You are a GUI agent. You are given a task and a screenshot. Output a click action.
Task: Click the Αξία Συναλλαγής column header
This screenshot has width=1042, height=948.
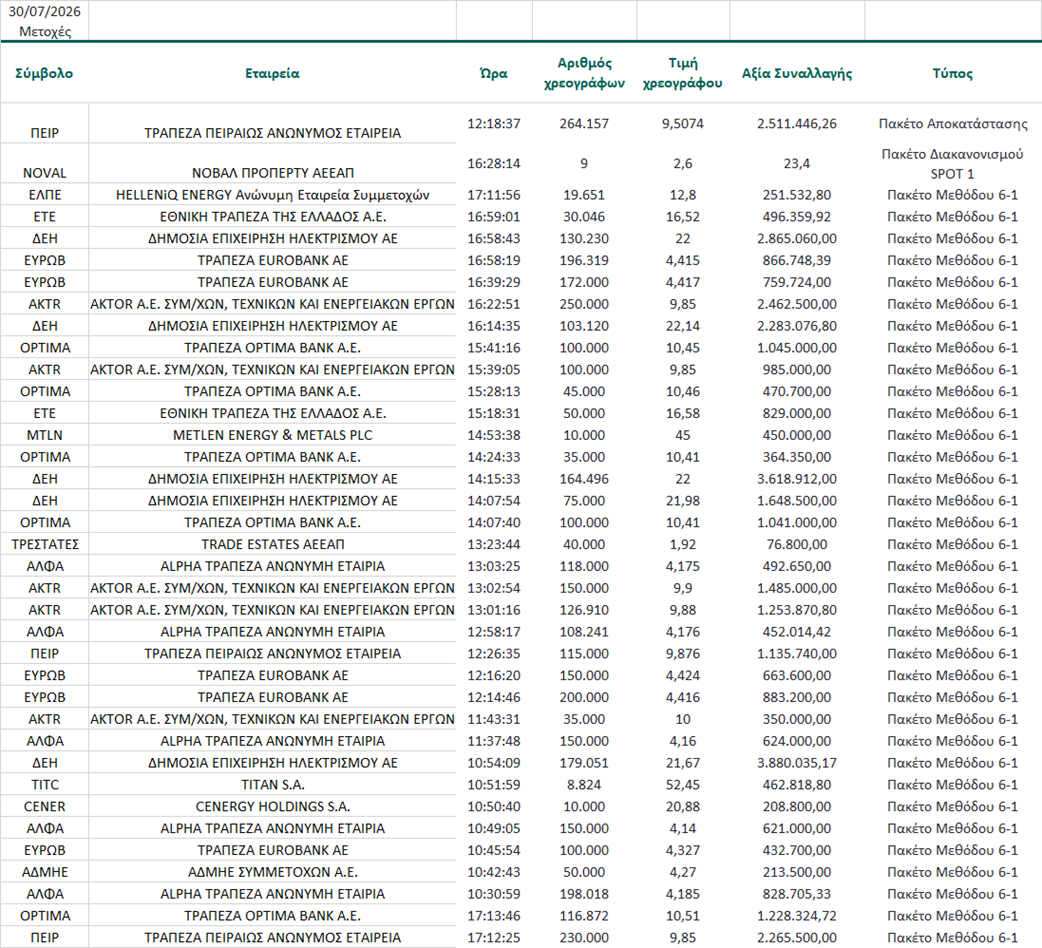[797, 73]
